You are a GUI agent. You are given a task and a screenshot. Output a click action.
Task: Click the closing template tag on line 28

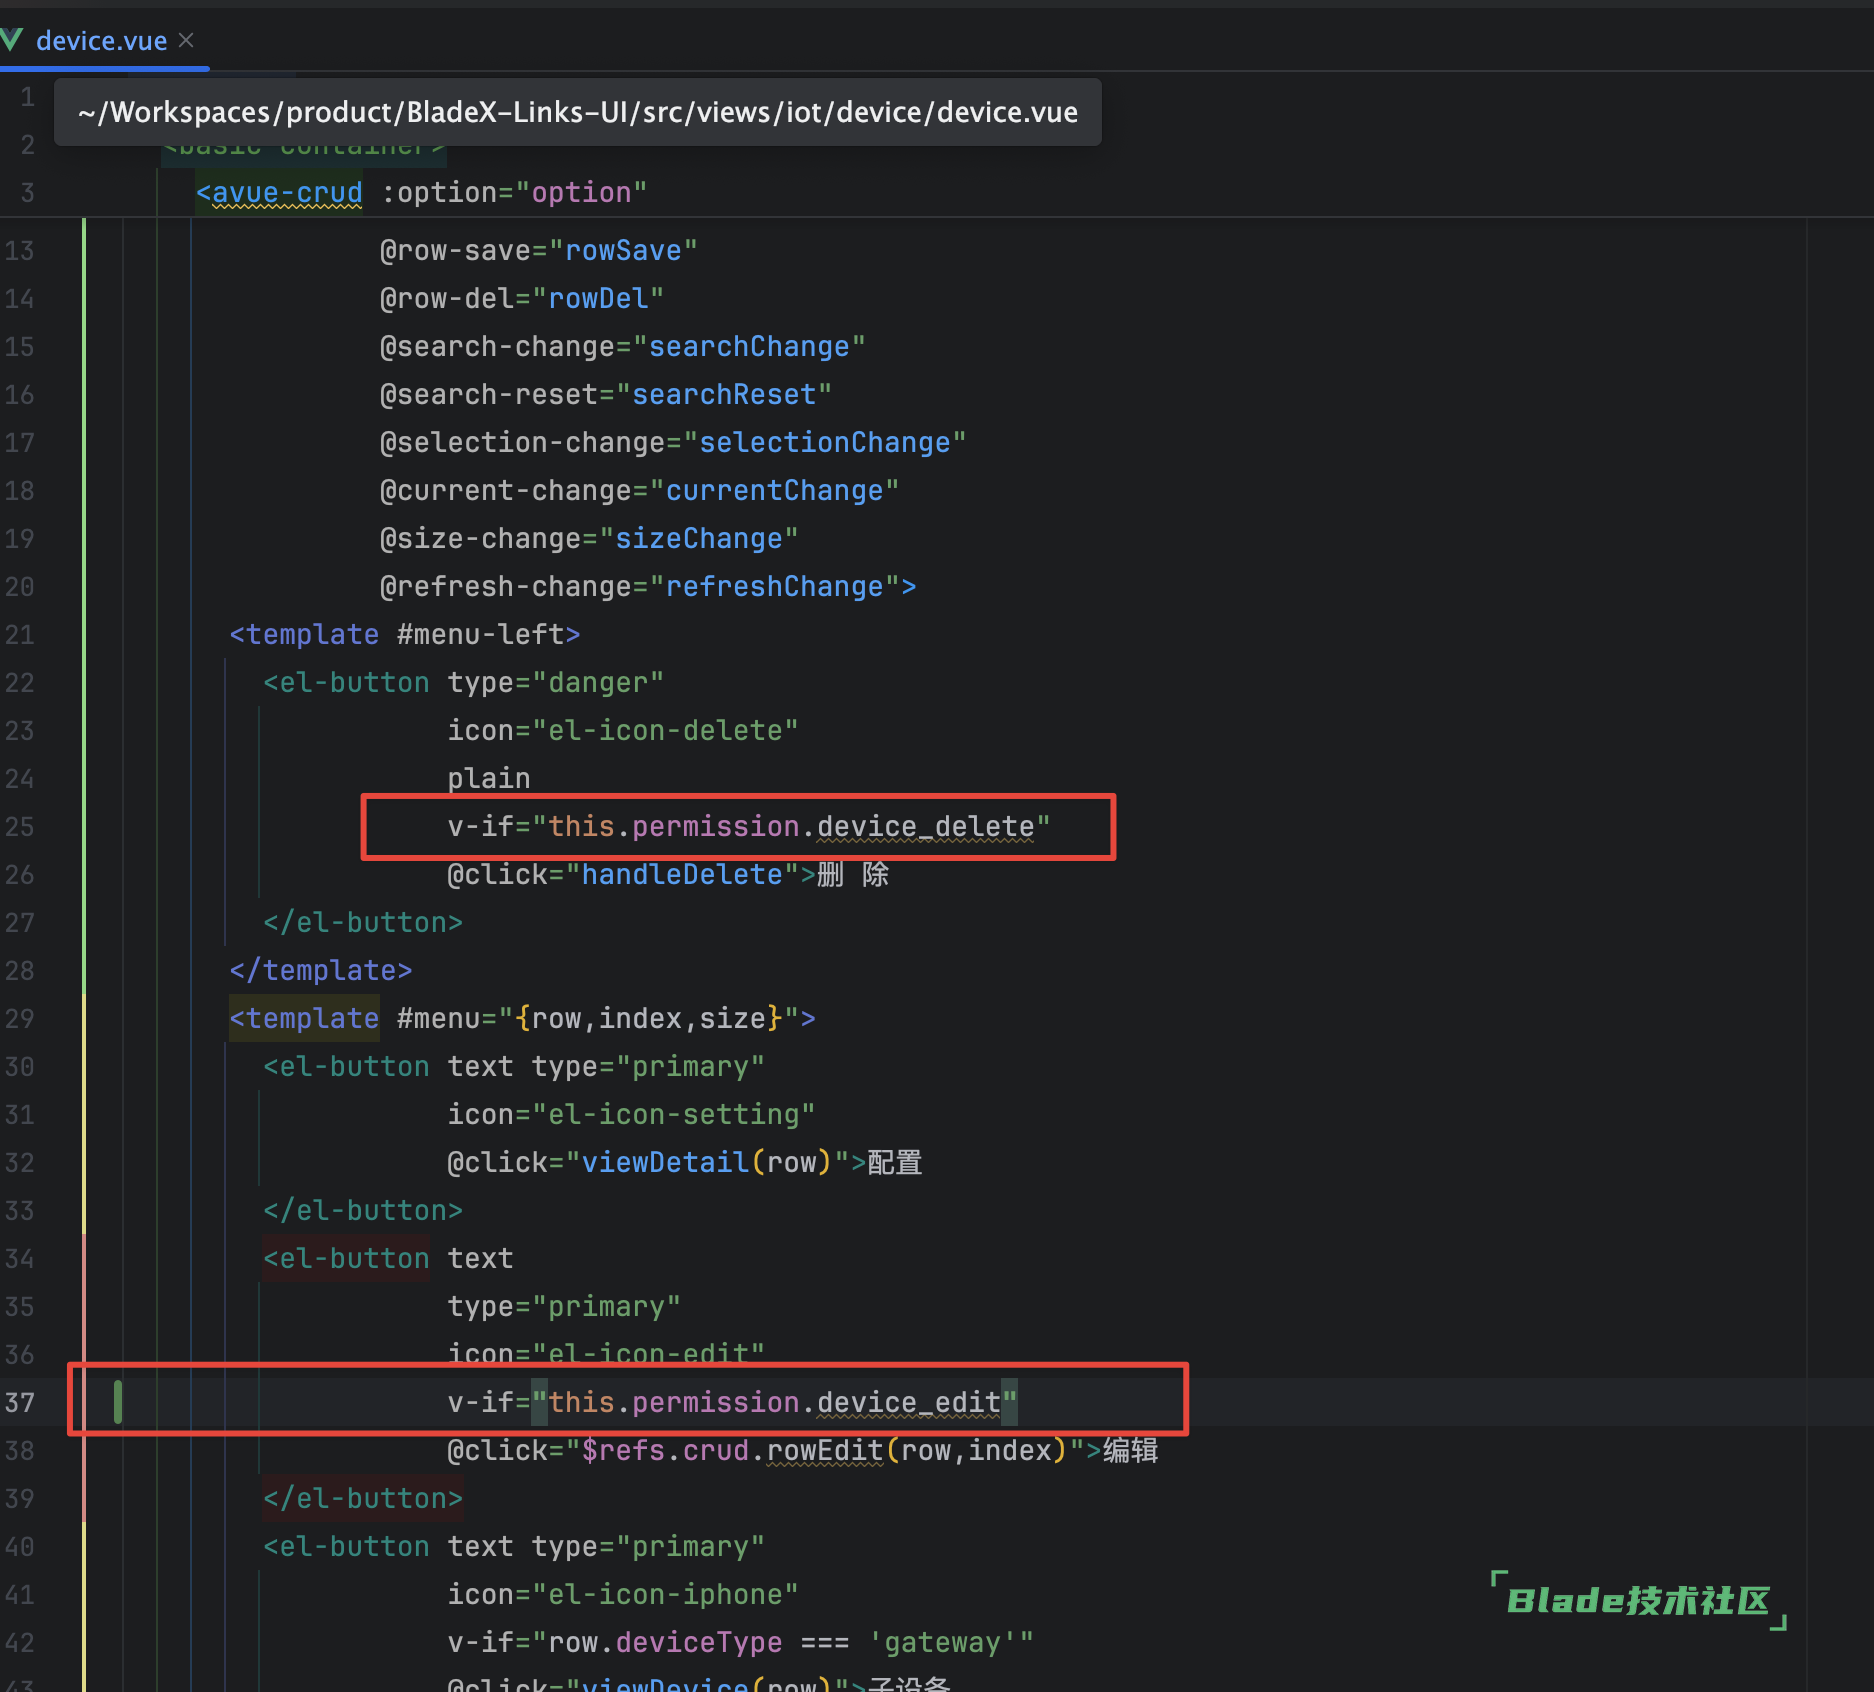pos(320,971)
